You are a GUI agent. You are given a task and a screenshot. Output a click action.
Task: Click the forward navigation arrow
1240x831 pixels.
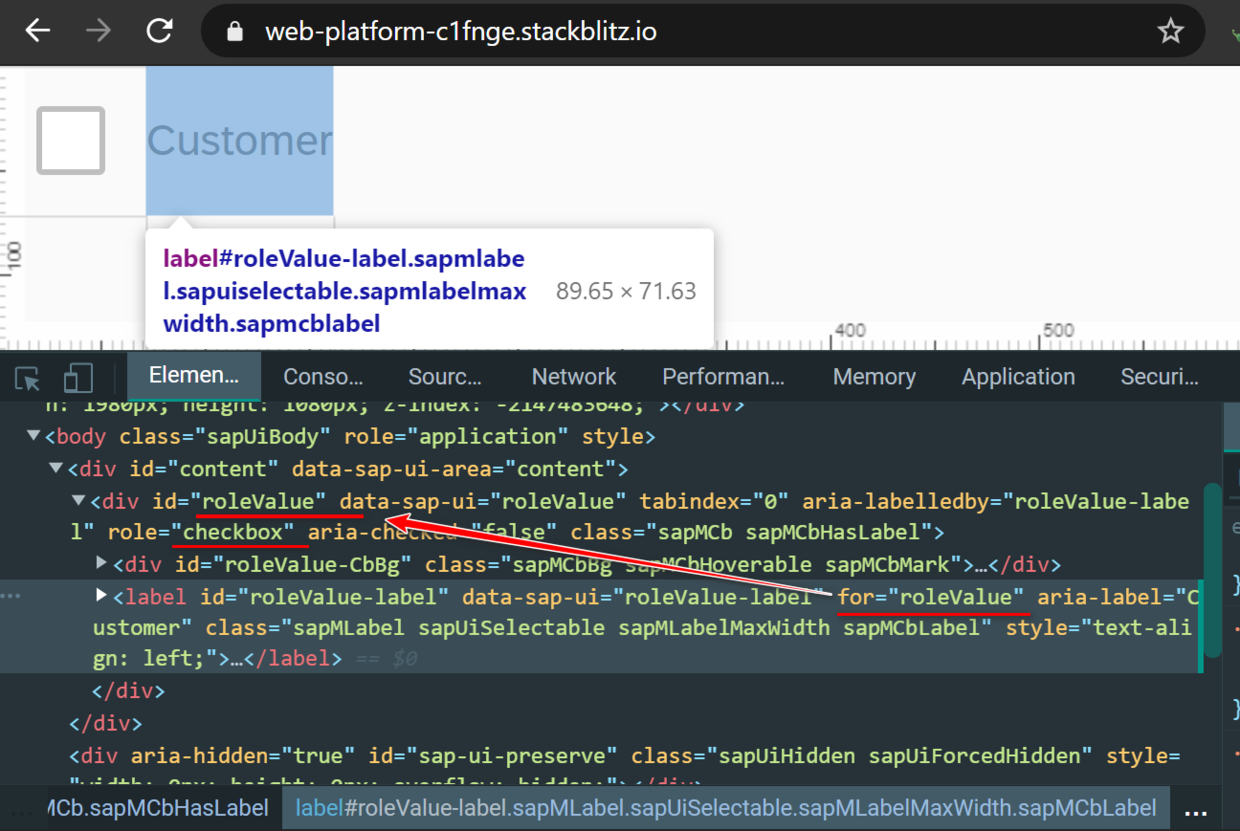(98, 31)
